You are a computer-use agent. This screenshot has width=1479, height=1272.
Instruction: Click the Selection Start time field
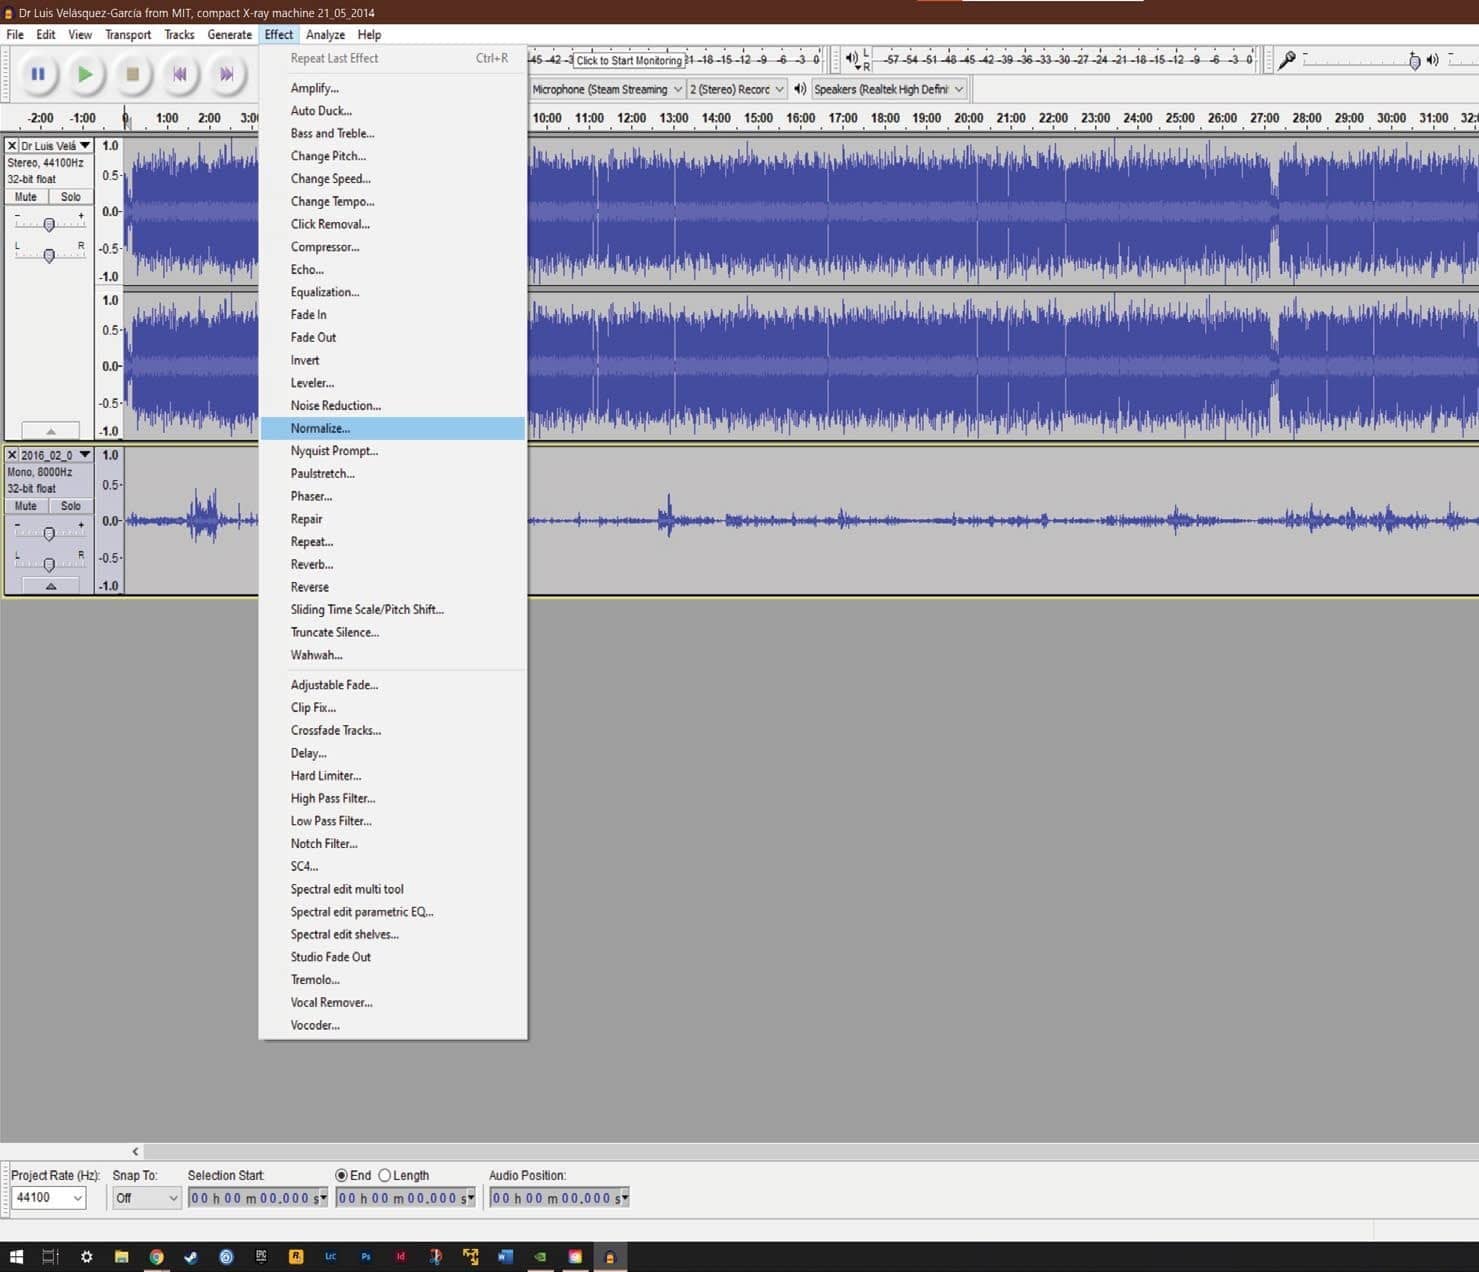click(x=258, y=1198)
